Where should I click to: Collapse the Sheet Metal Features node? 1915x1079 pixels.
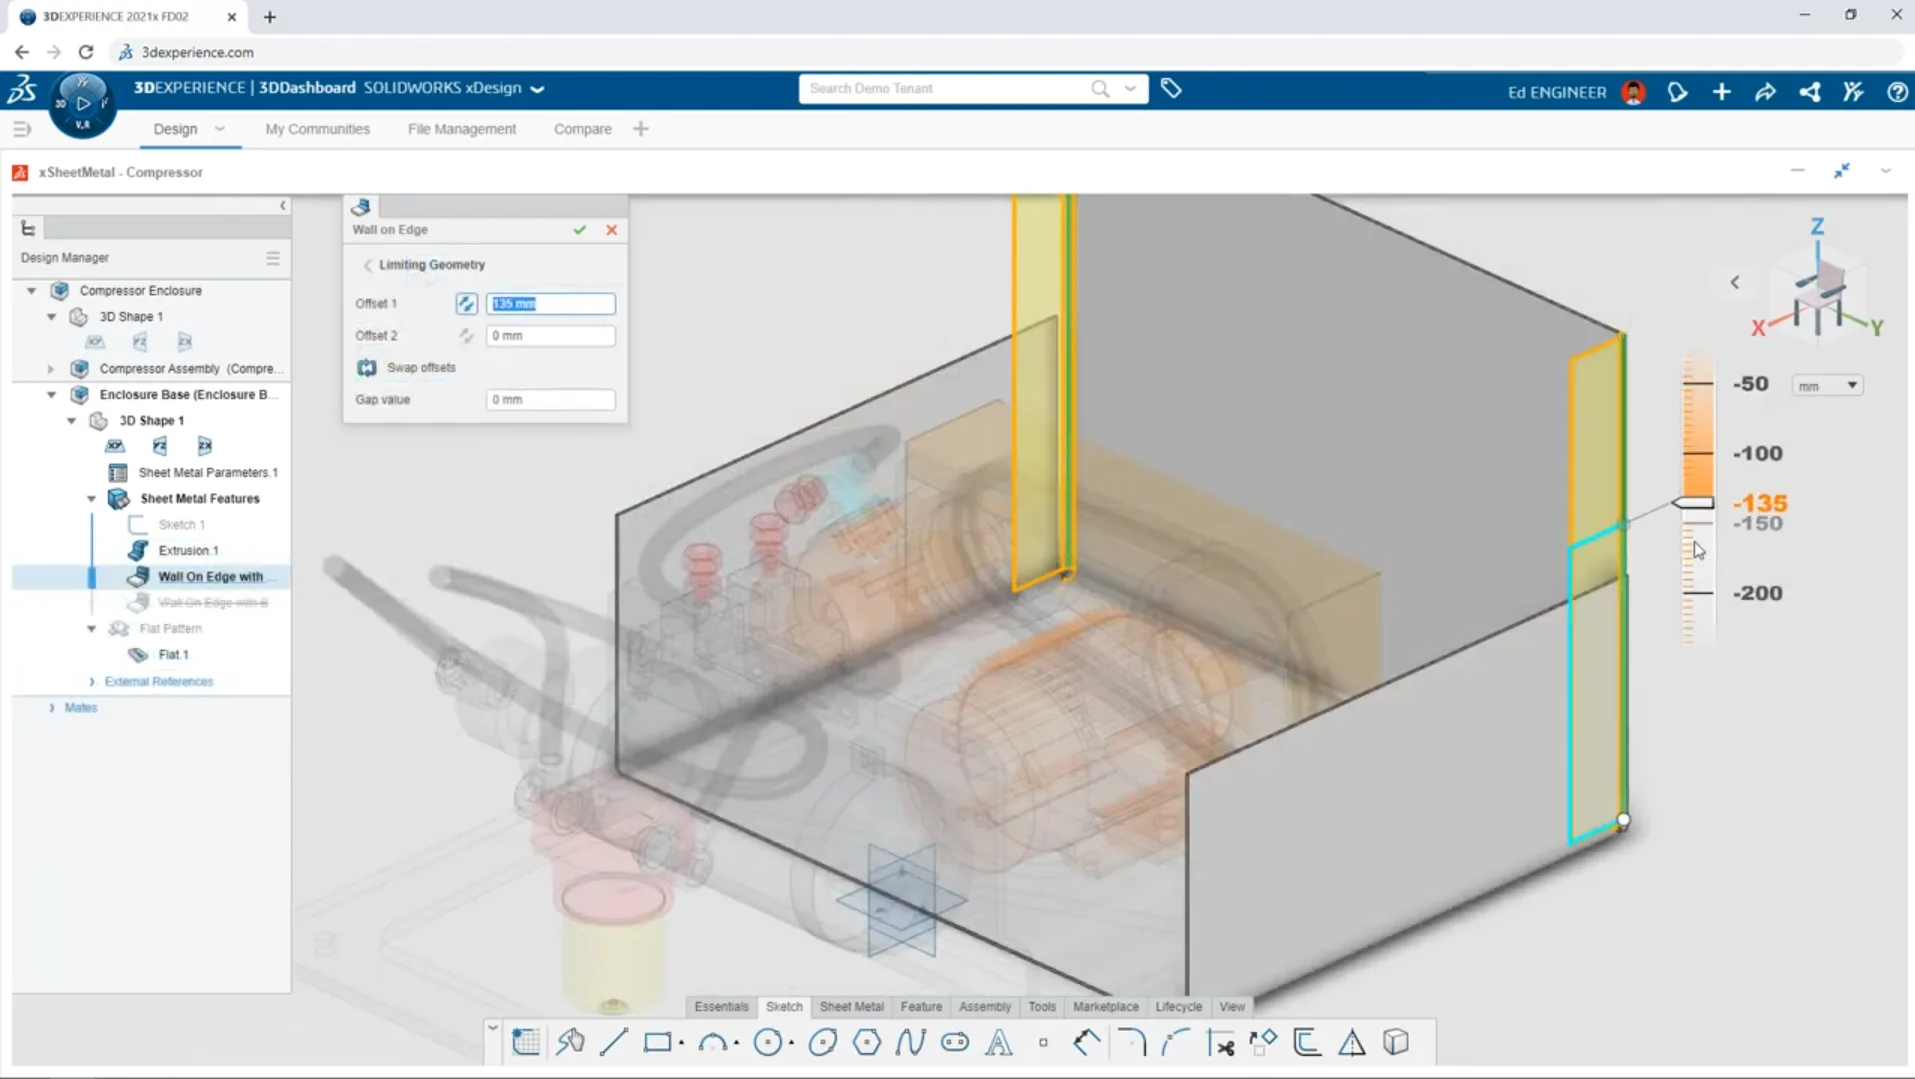pyautogui.click(x=91, y=499)
